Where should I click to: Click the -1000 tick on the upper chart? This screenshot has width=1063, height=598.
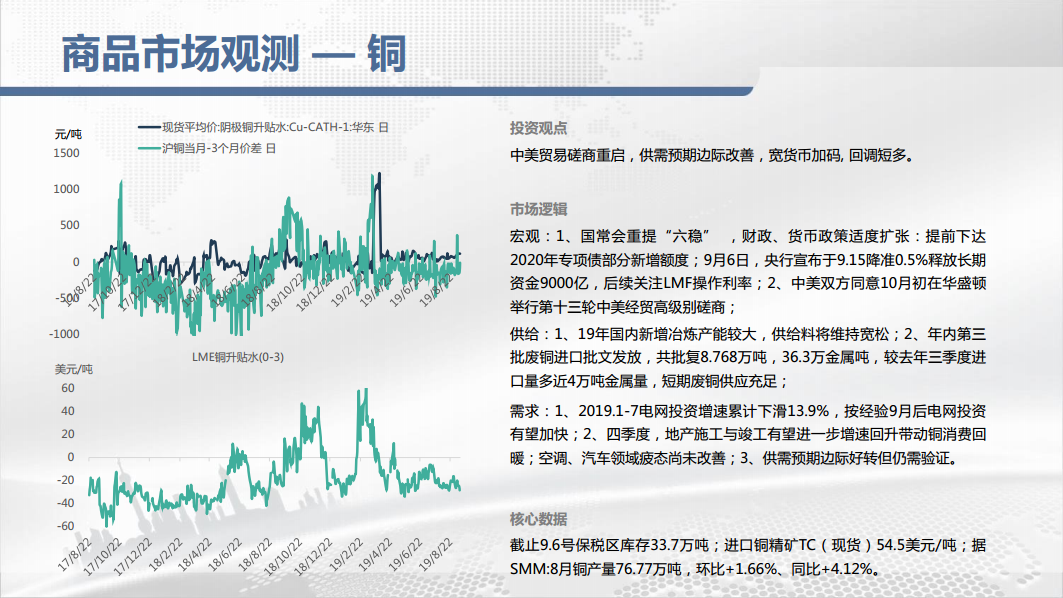[x=64, y=333]
